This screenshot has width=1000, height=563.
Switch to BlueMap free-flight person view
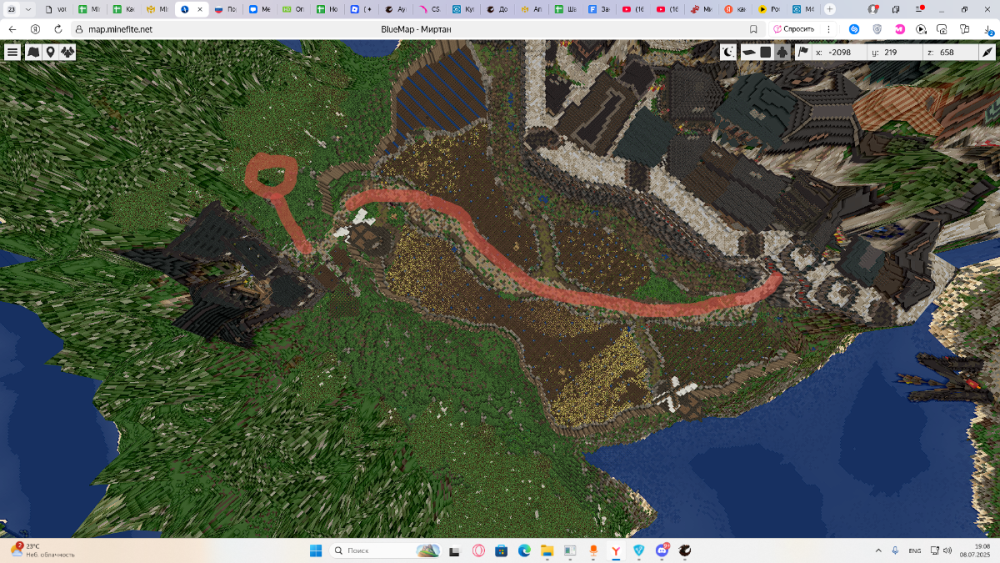click(782, 52)
